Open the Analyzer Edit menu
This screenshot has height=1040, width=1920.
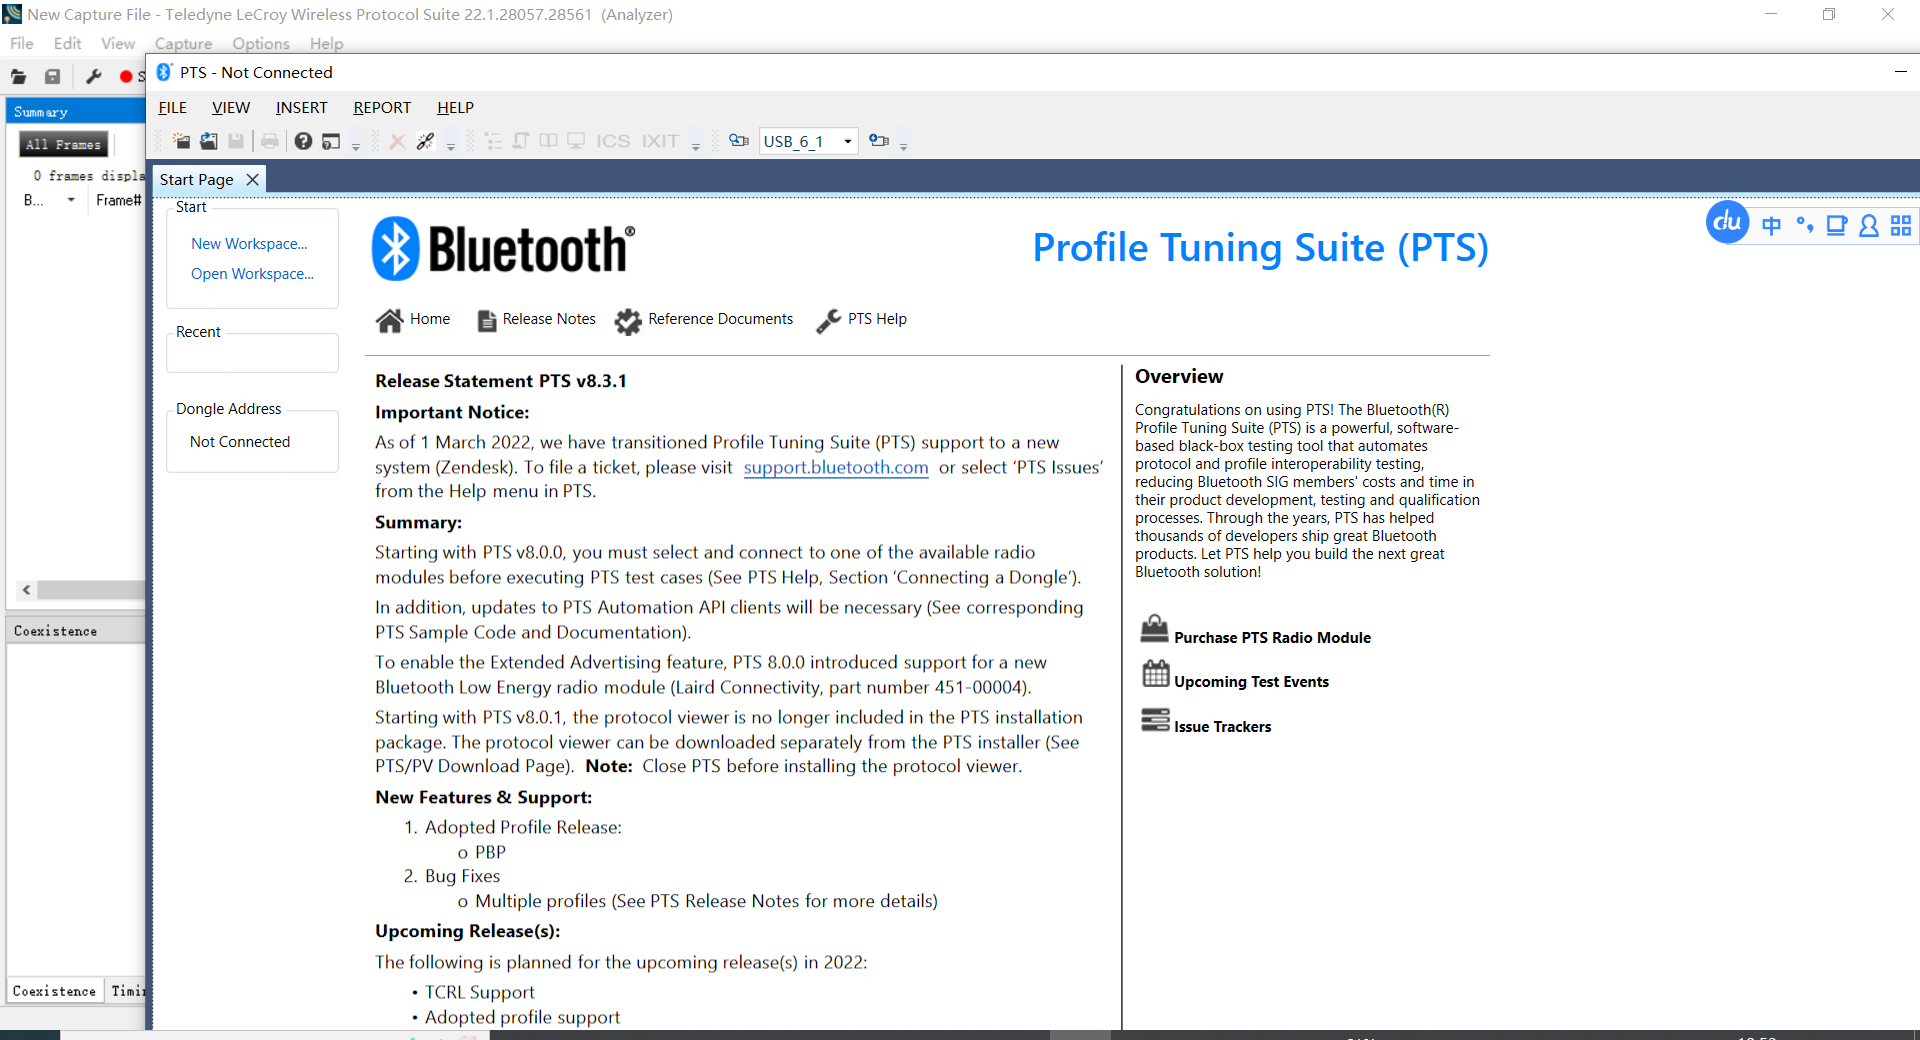[68, 43]
